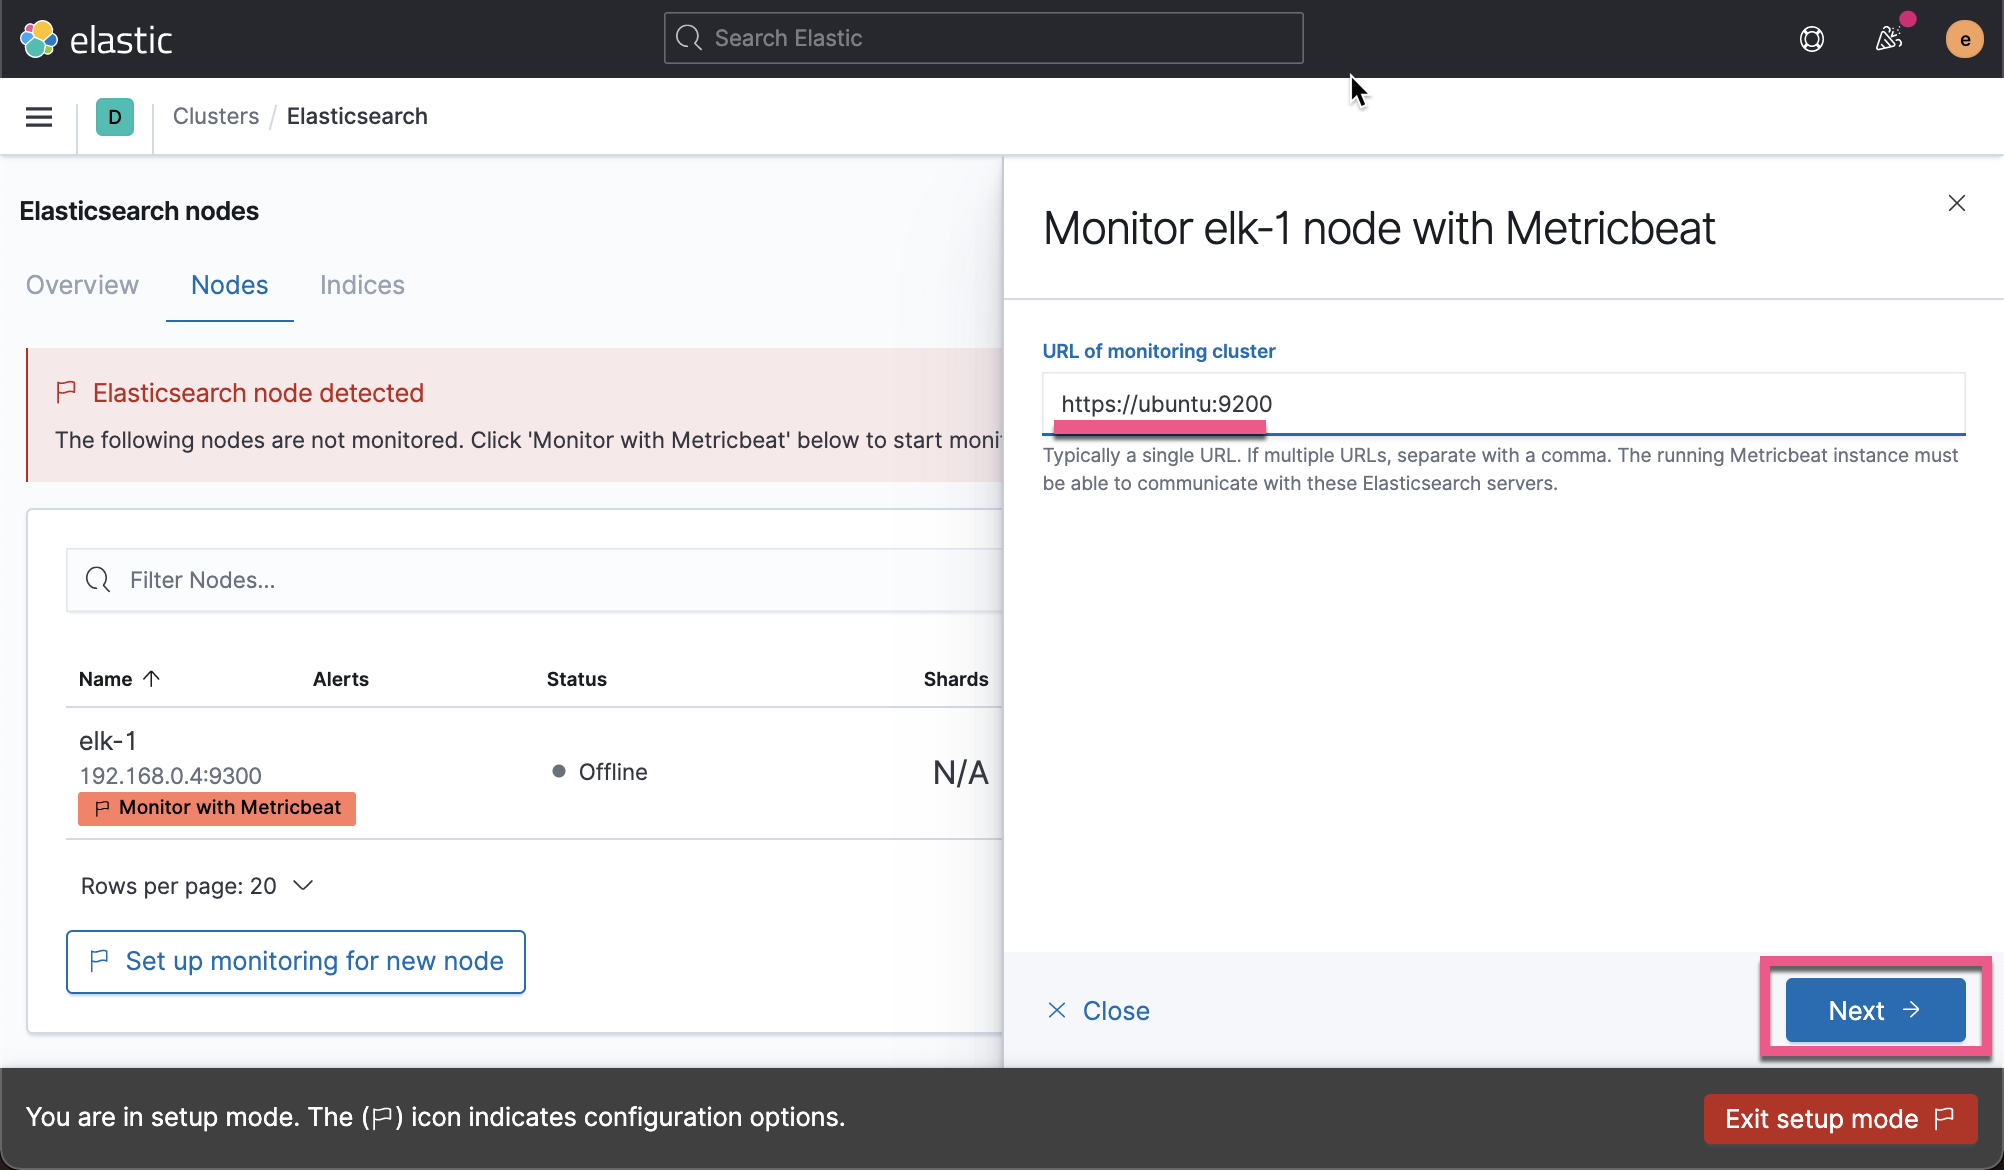This screenshot has width=2004, height=1170.
Task: Click the Elastic logo
Action: [x=96, y=38]
